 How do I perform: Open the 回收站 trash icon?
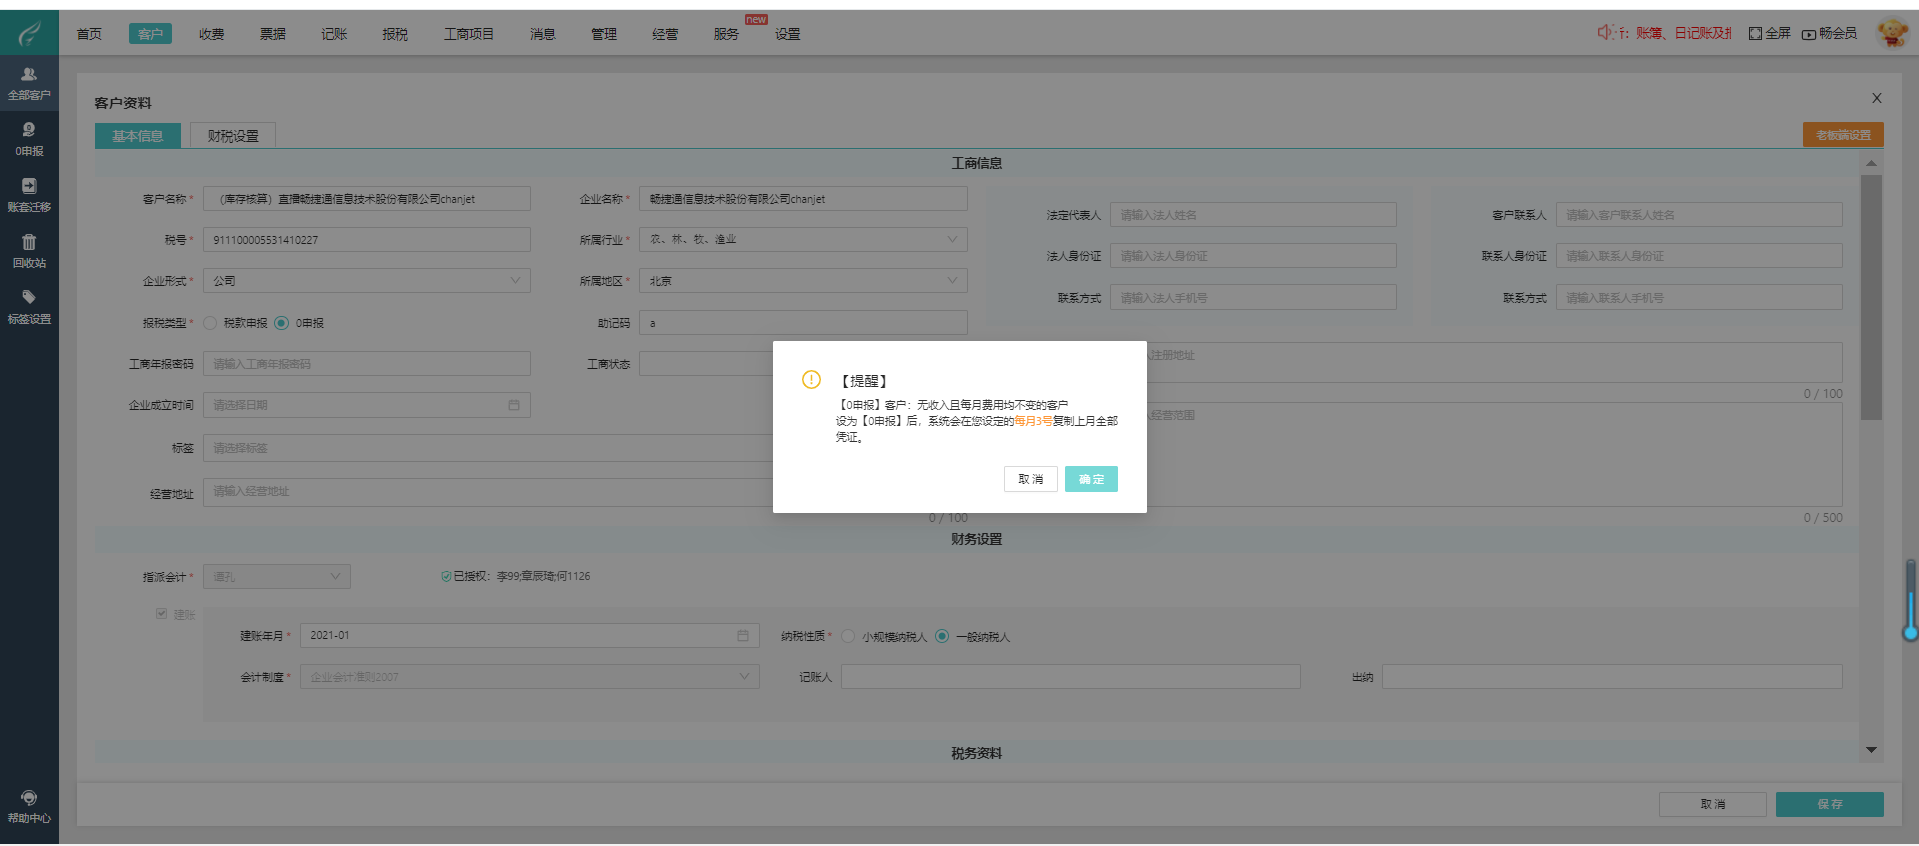(29, 242)
